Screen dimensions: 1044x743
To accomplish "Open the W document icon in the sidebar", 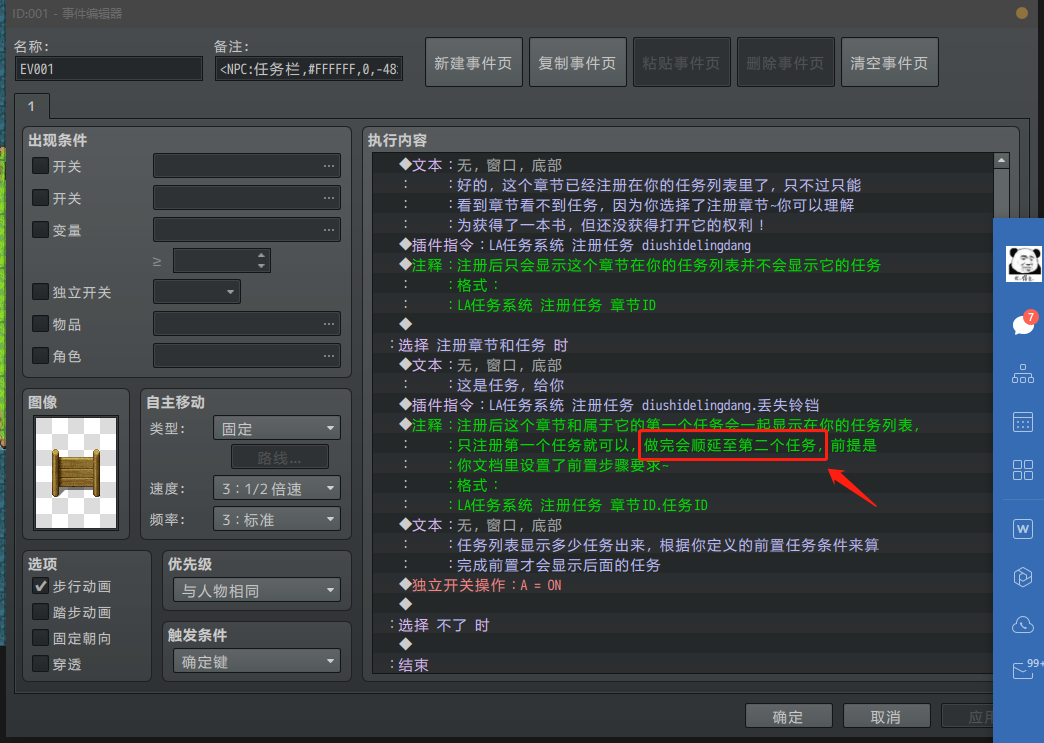I will click(x=1023, y=529).
